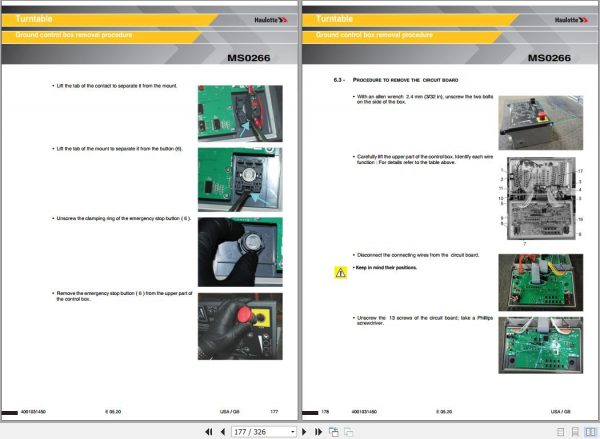
Task: Click the previous view navigation icon
Action: pos(334,432)
